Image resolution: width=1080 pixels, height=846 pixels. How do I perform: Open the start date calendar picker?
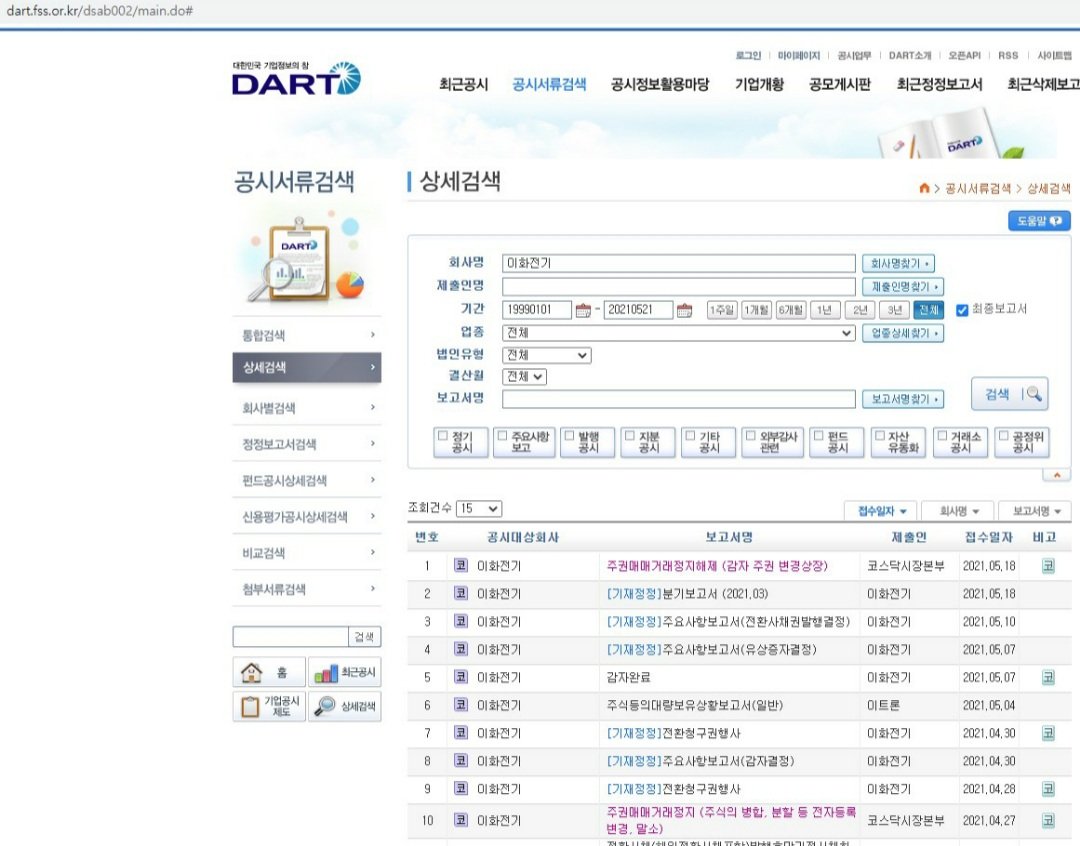583,310
